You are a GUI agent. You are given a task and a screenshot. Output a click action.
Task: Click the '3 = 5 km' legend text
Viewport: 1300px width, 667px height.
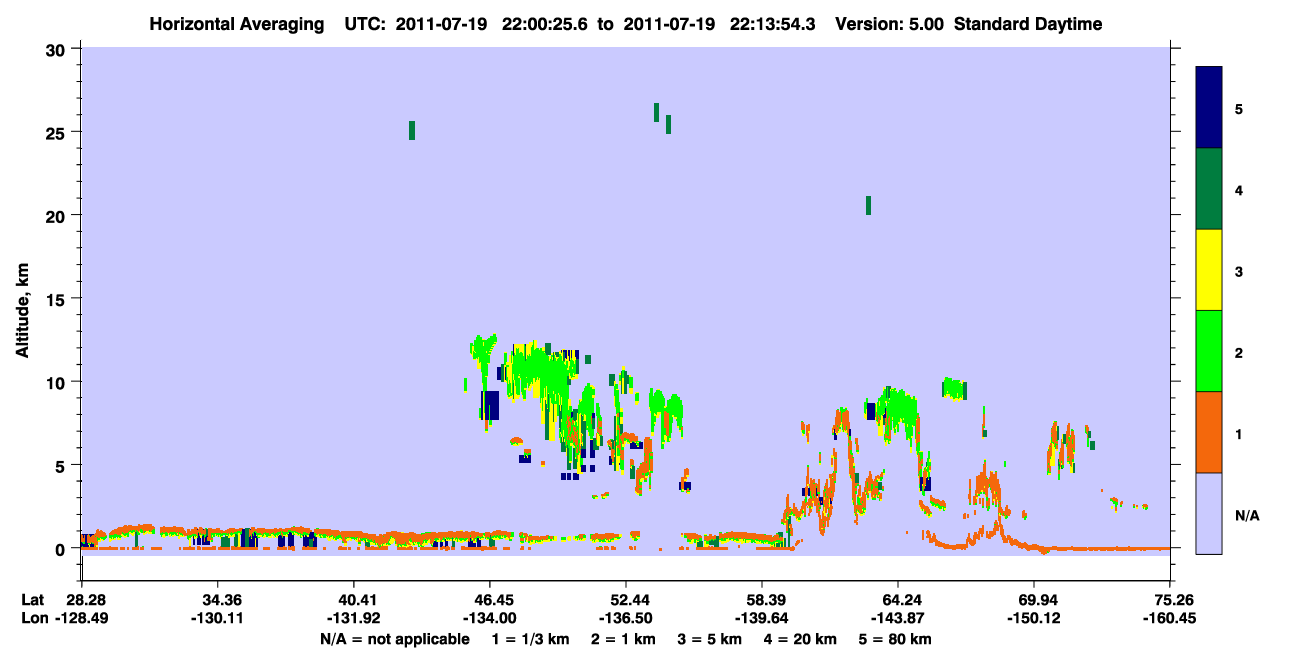coord(712,639)
